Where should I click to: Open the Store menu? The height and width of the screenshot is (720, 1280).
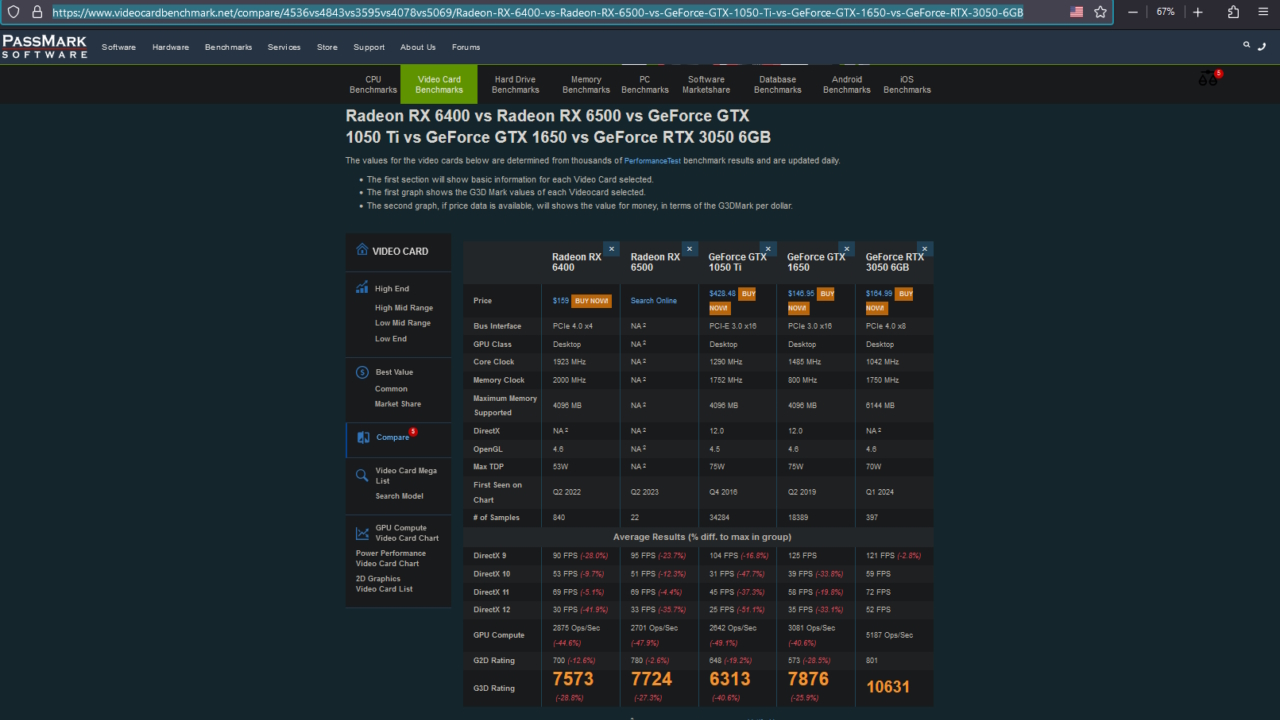[327, 47]
